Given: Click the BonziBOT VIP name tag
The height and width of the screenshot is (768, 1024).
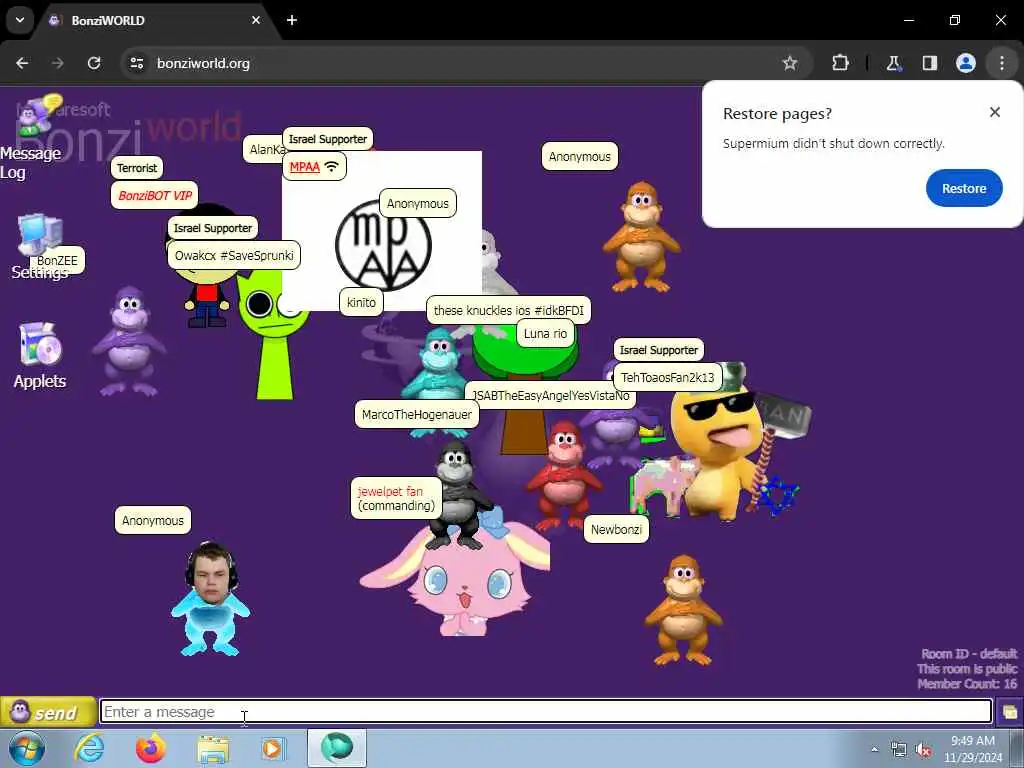Looking at the screenshot, I should [x=155, y=195].
